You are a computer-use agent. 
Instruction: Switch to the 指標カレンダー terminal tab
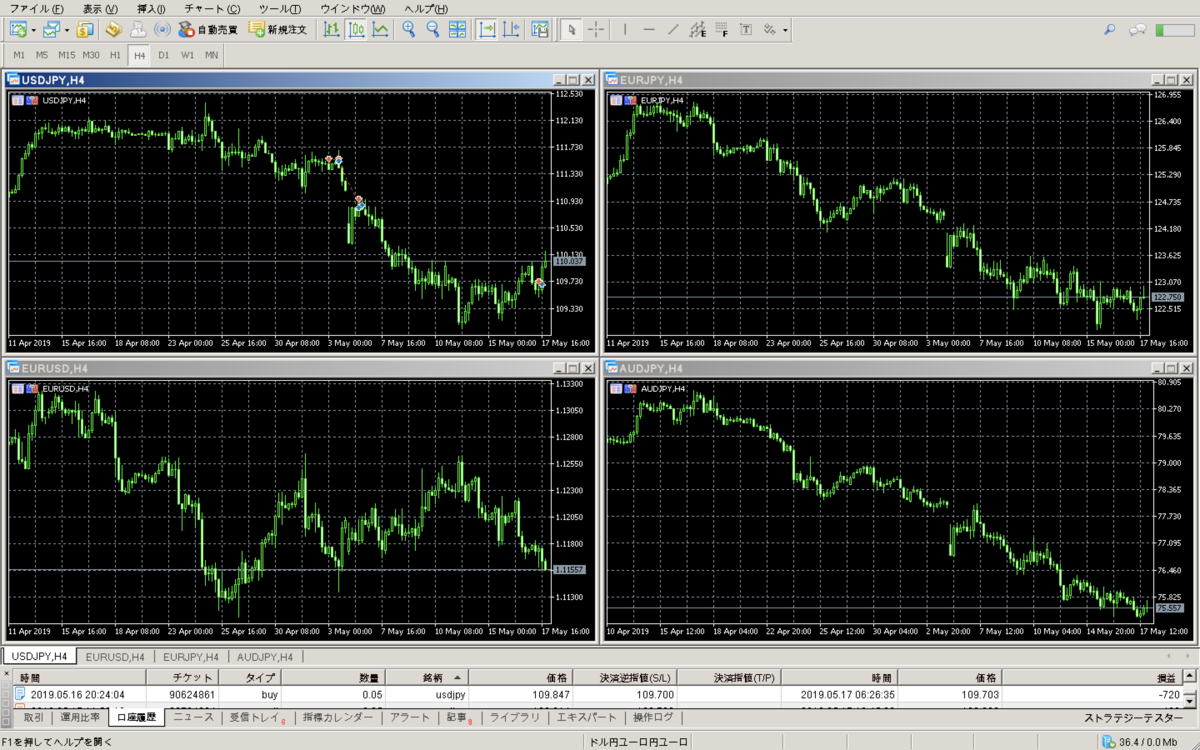coord(338,717)
